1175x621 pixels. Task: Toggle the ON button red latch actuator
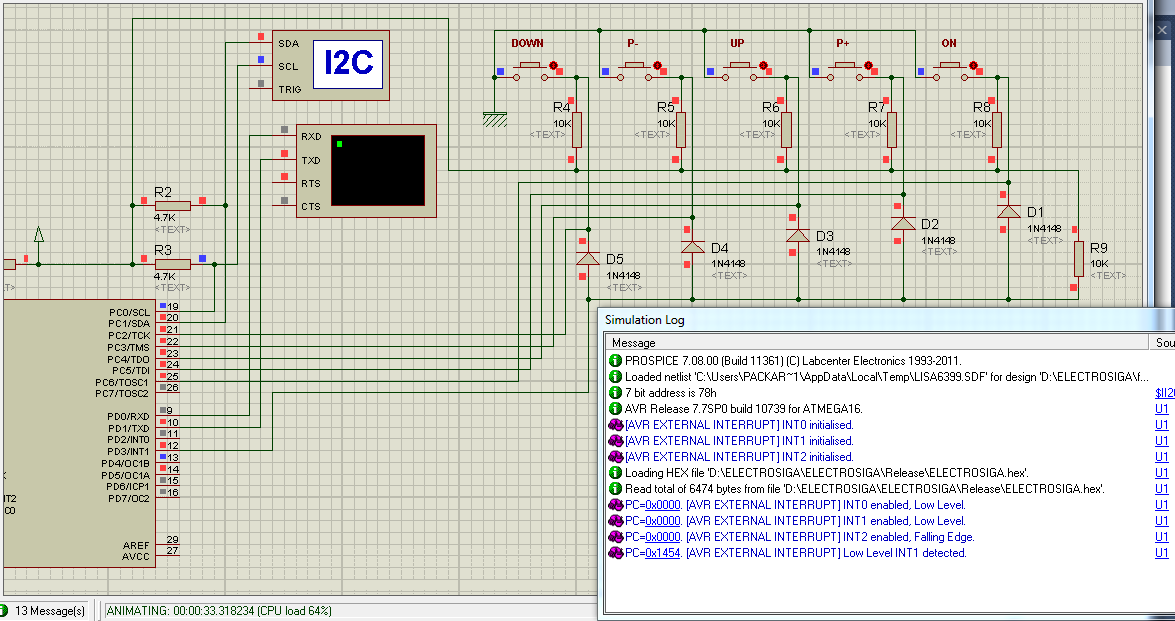[x=973, y=66]
